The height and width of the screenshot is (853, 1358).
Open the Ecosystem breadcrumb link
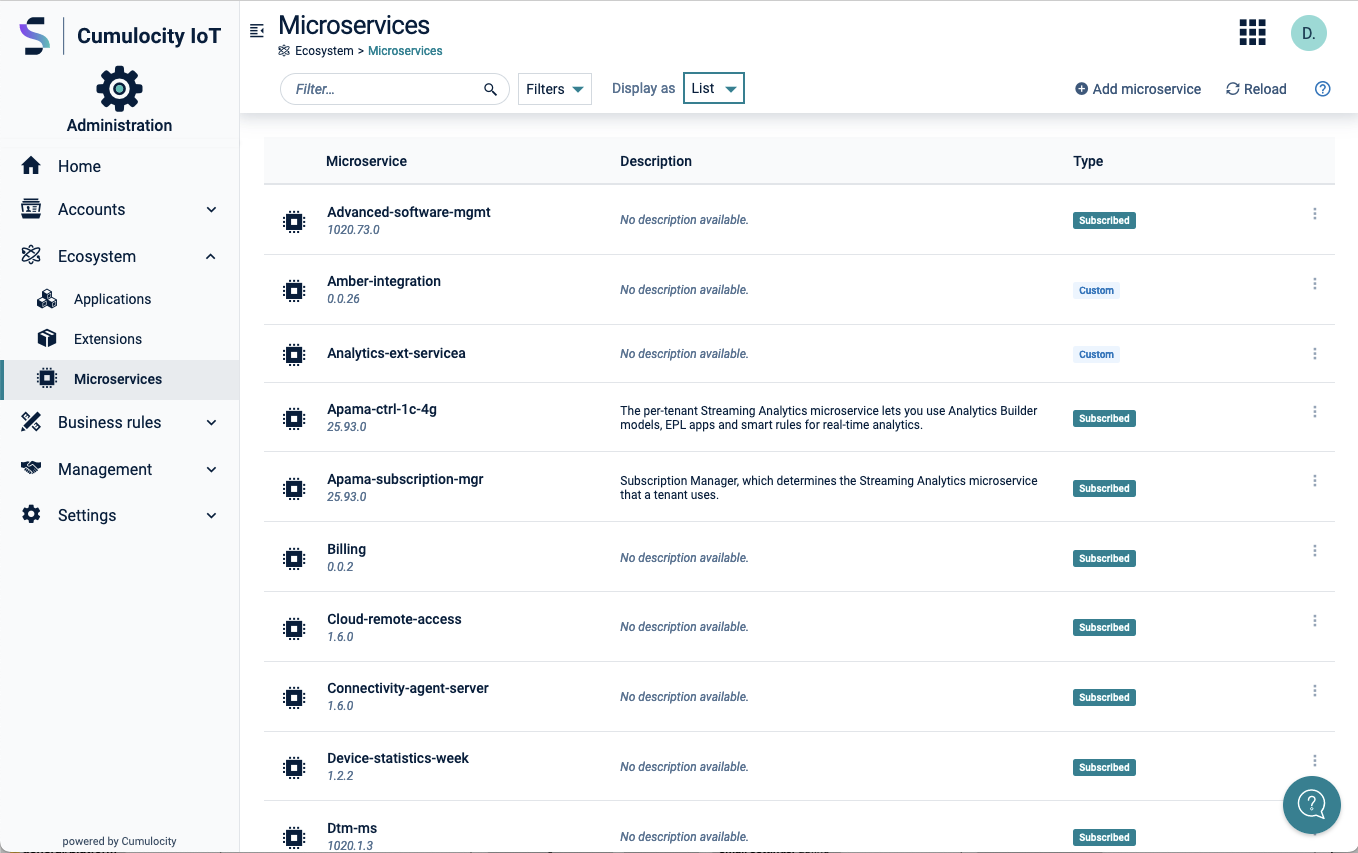pos(324,50)
